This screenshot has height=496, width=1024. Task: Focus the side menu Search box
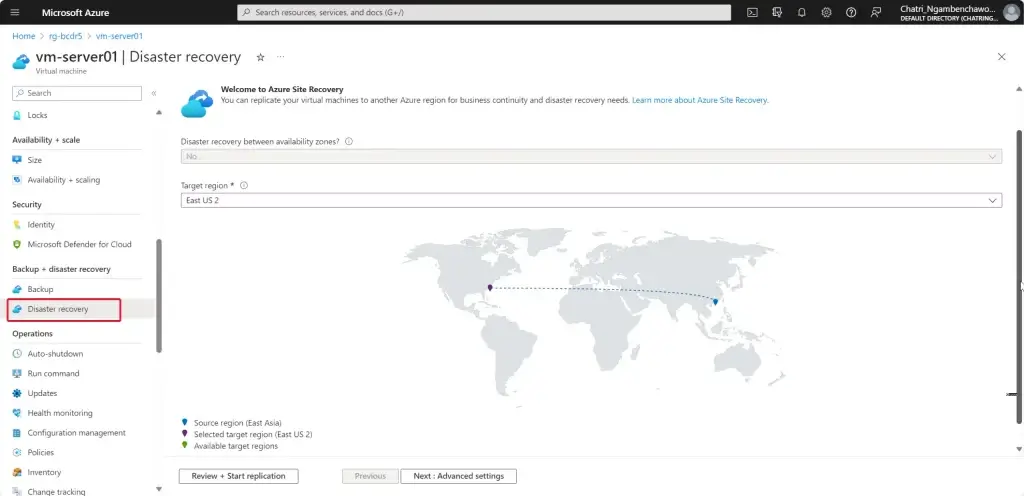click(x=77, y=93)
